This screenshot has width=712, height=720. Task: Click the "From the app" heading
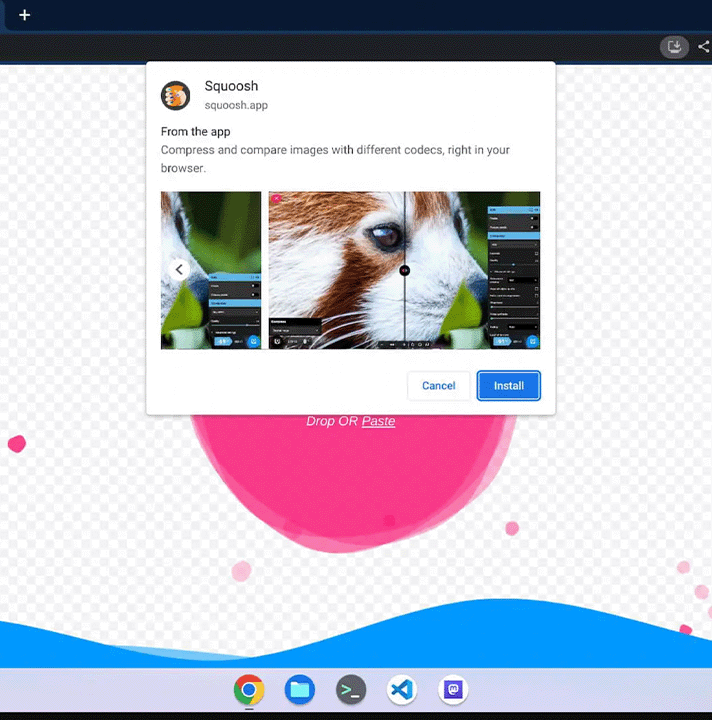pyautogui.click(x=196, y=132)
